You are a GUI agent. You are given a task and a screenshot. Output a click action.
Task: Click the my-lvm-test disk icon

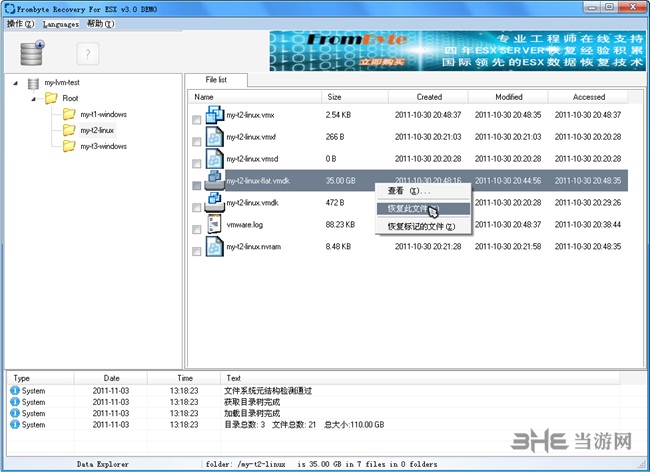33,83
